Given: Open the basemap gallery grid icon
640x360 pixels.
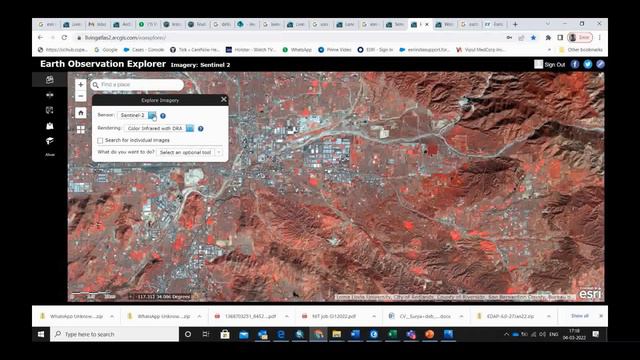Looking at the screenshot, I should pyautogui.click(x=80, y=129).
